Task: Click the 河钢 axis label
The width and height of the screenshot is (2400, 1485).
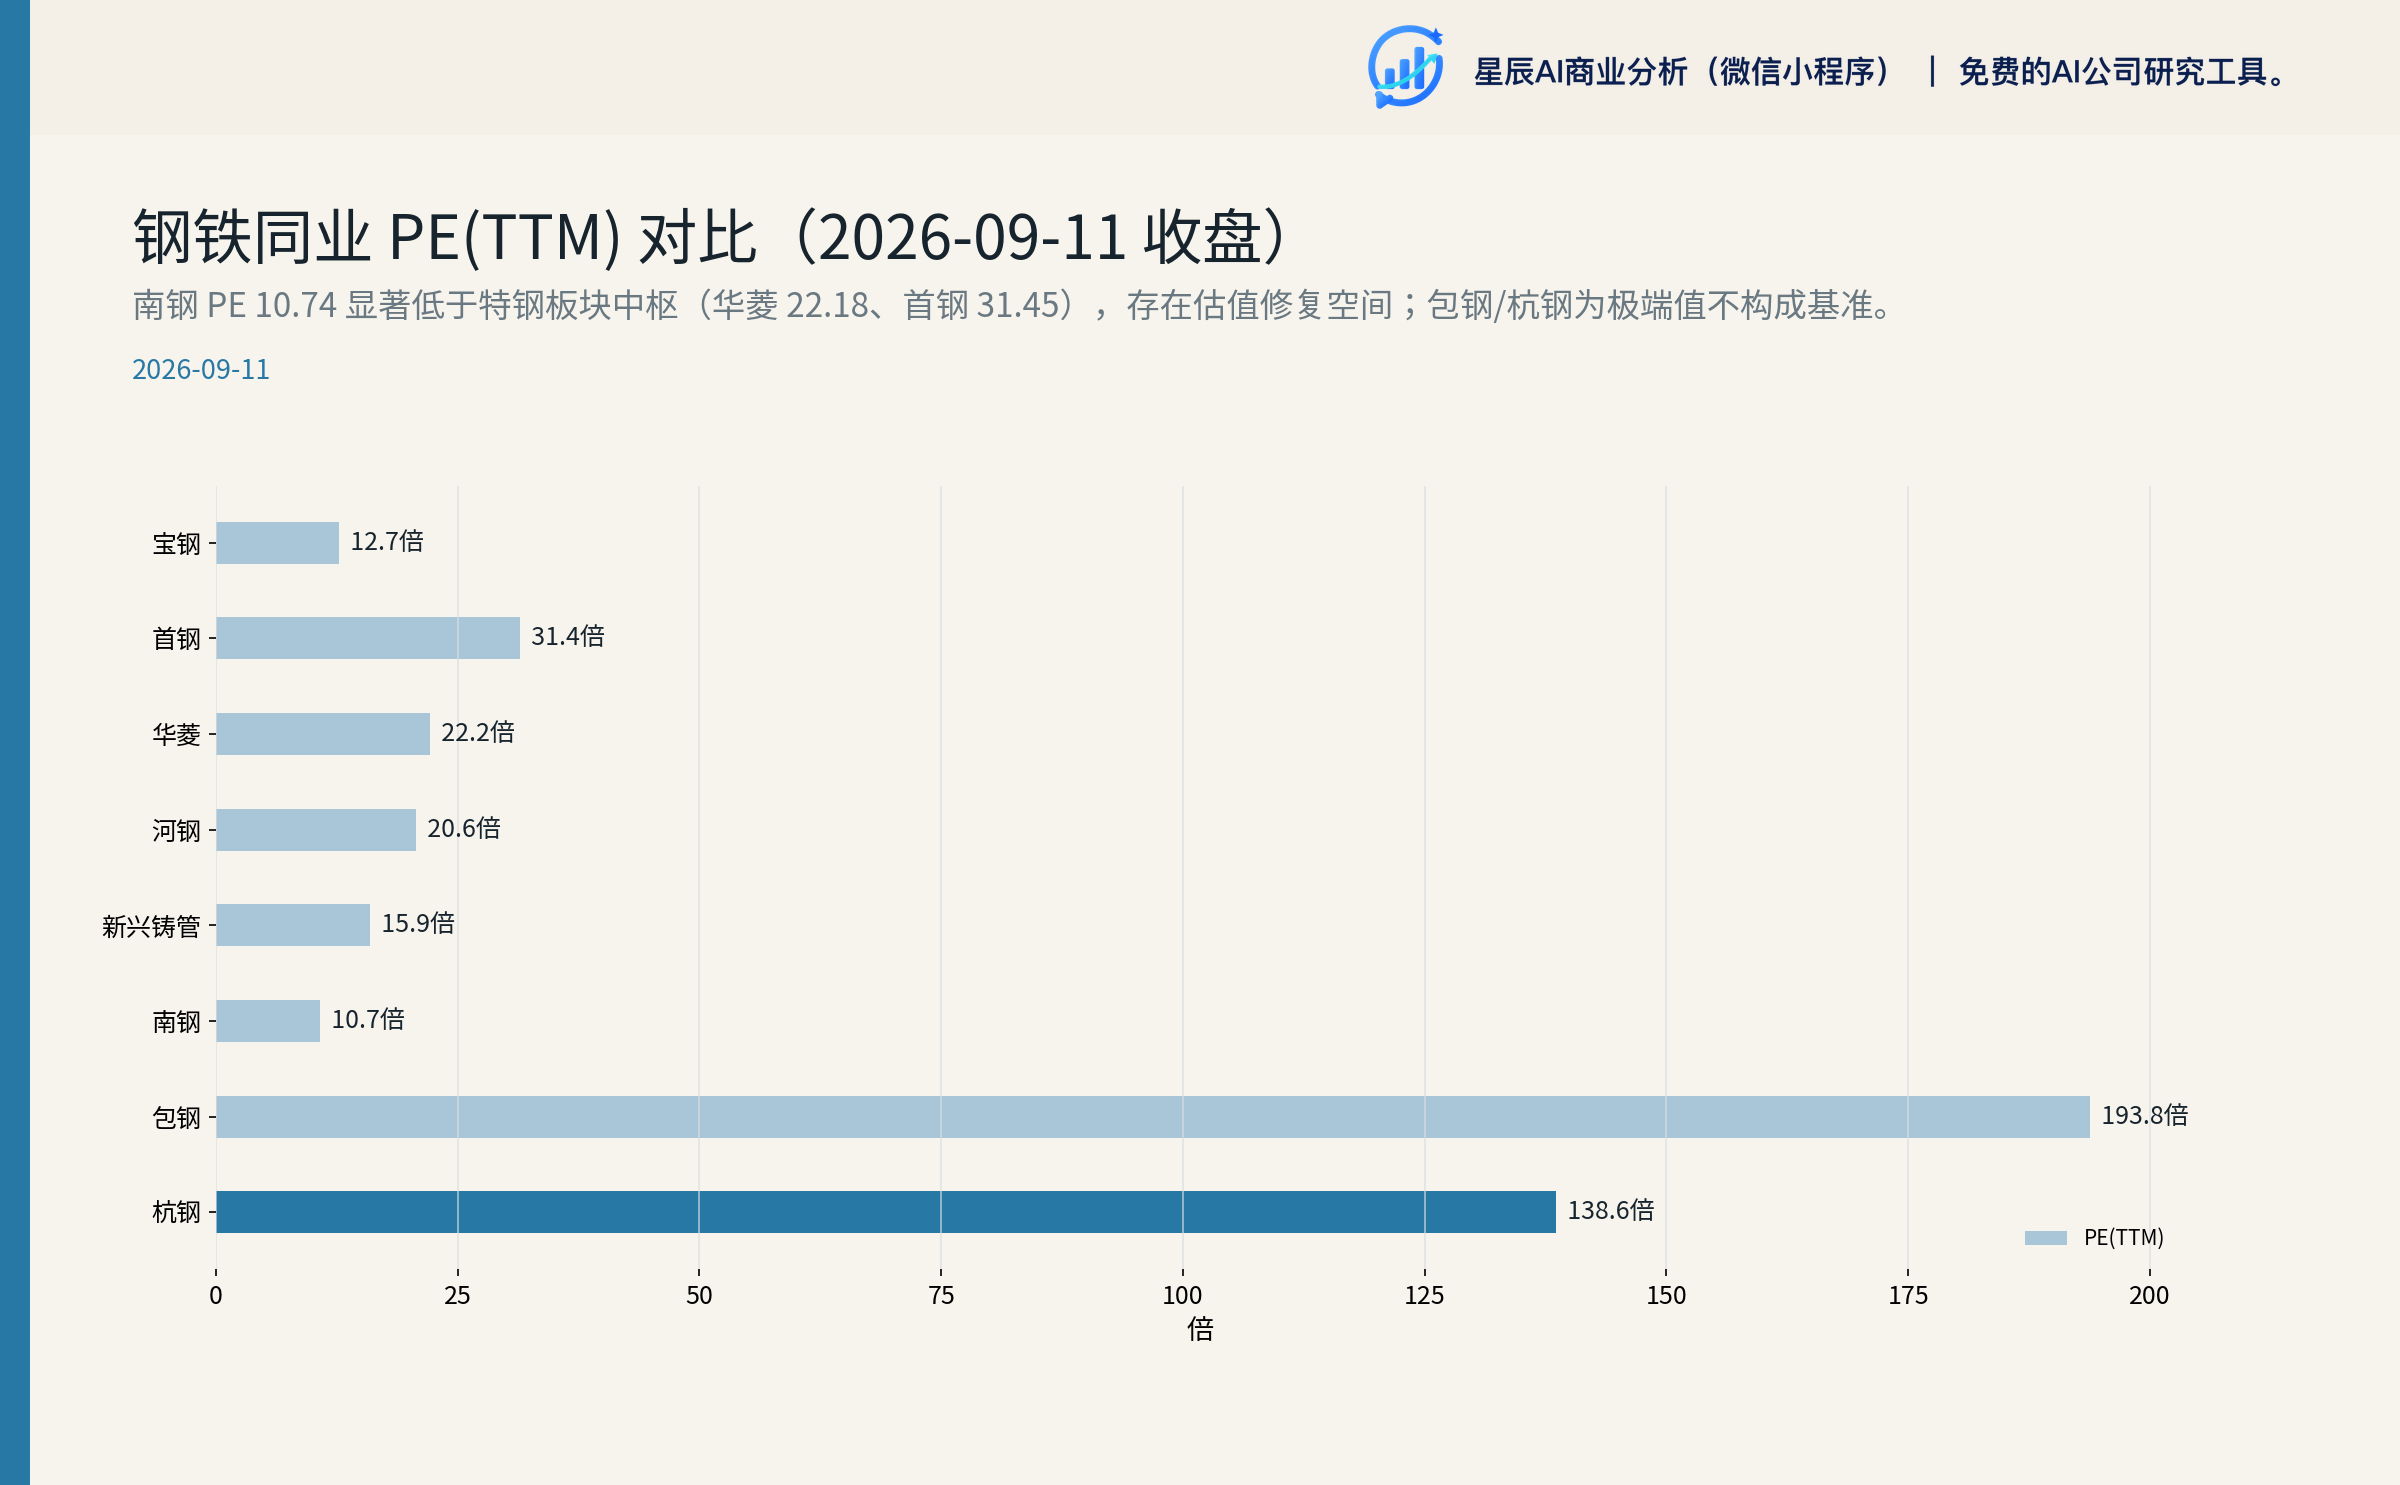Action: click(176, 831)
